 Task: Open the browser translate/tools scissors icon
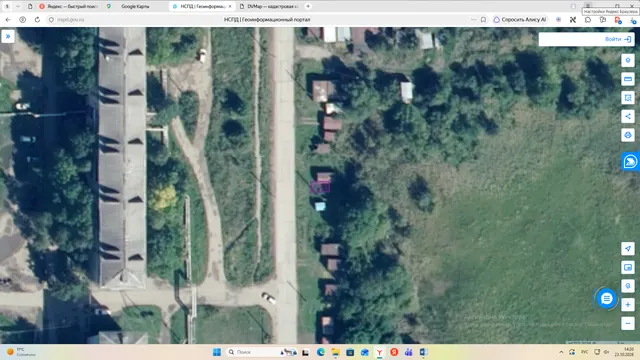(x=573, y=20)
